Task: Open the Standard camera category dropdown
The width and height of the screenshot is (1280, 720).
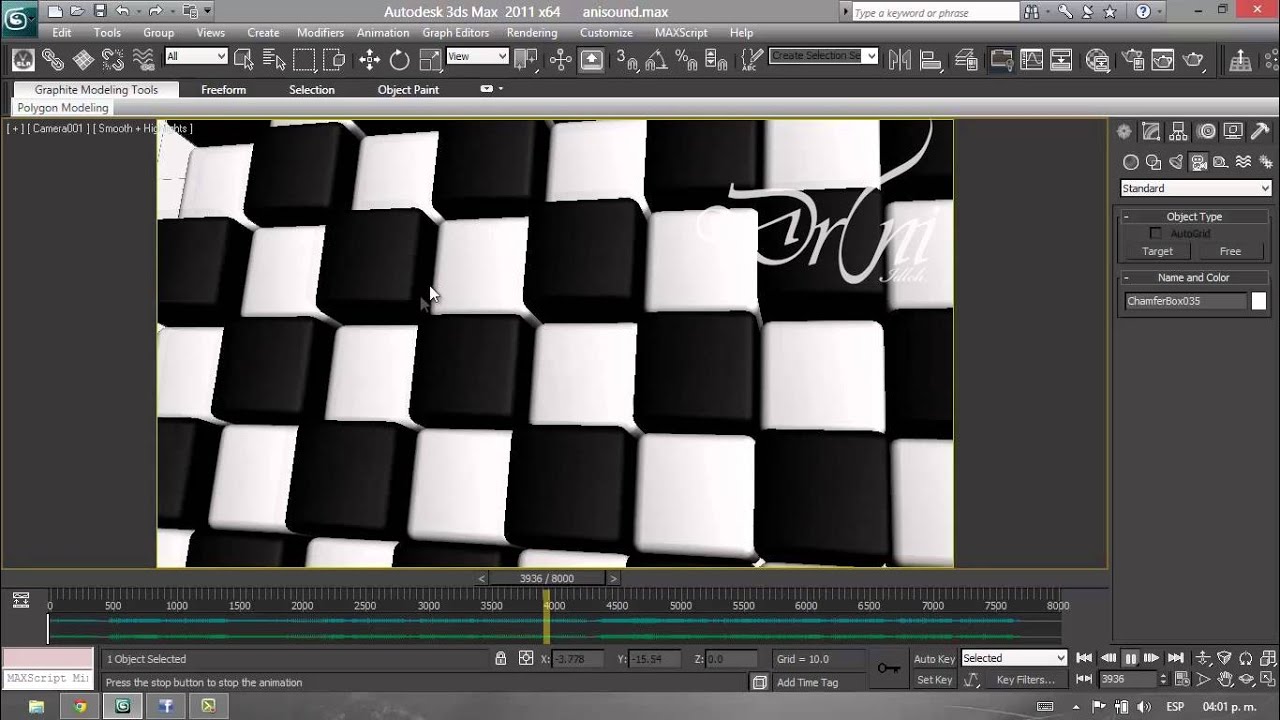Action: point(1195,188)
